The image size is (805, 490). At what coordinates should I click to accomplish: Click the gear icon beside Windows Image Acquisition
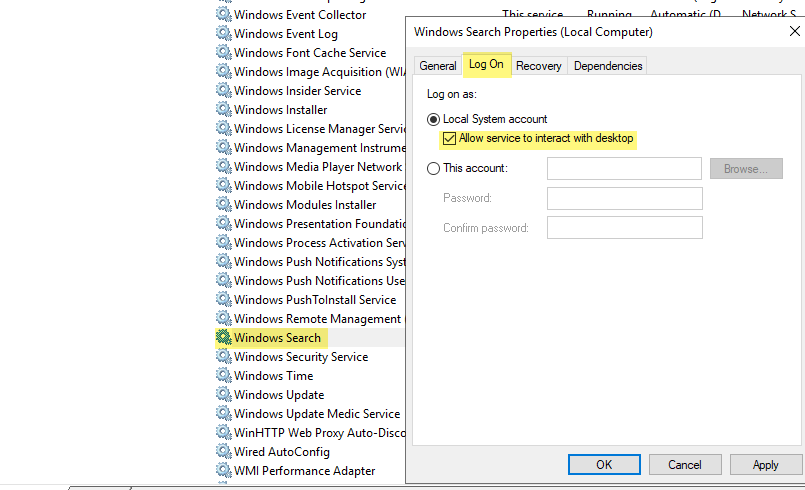[x=223, y=71]
